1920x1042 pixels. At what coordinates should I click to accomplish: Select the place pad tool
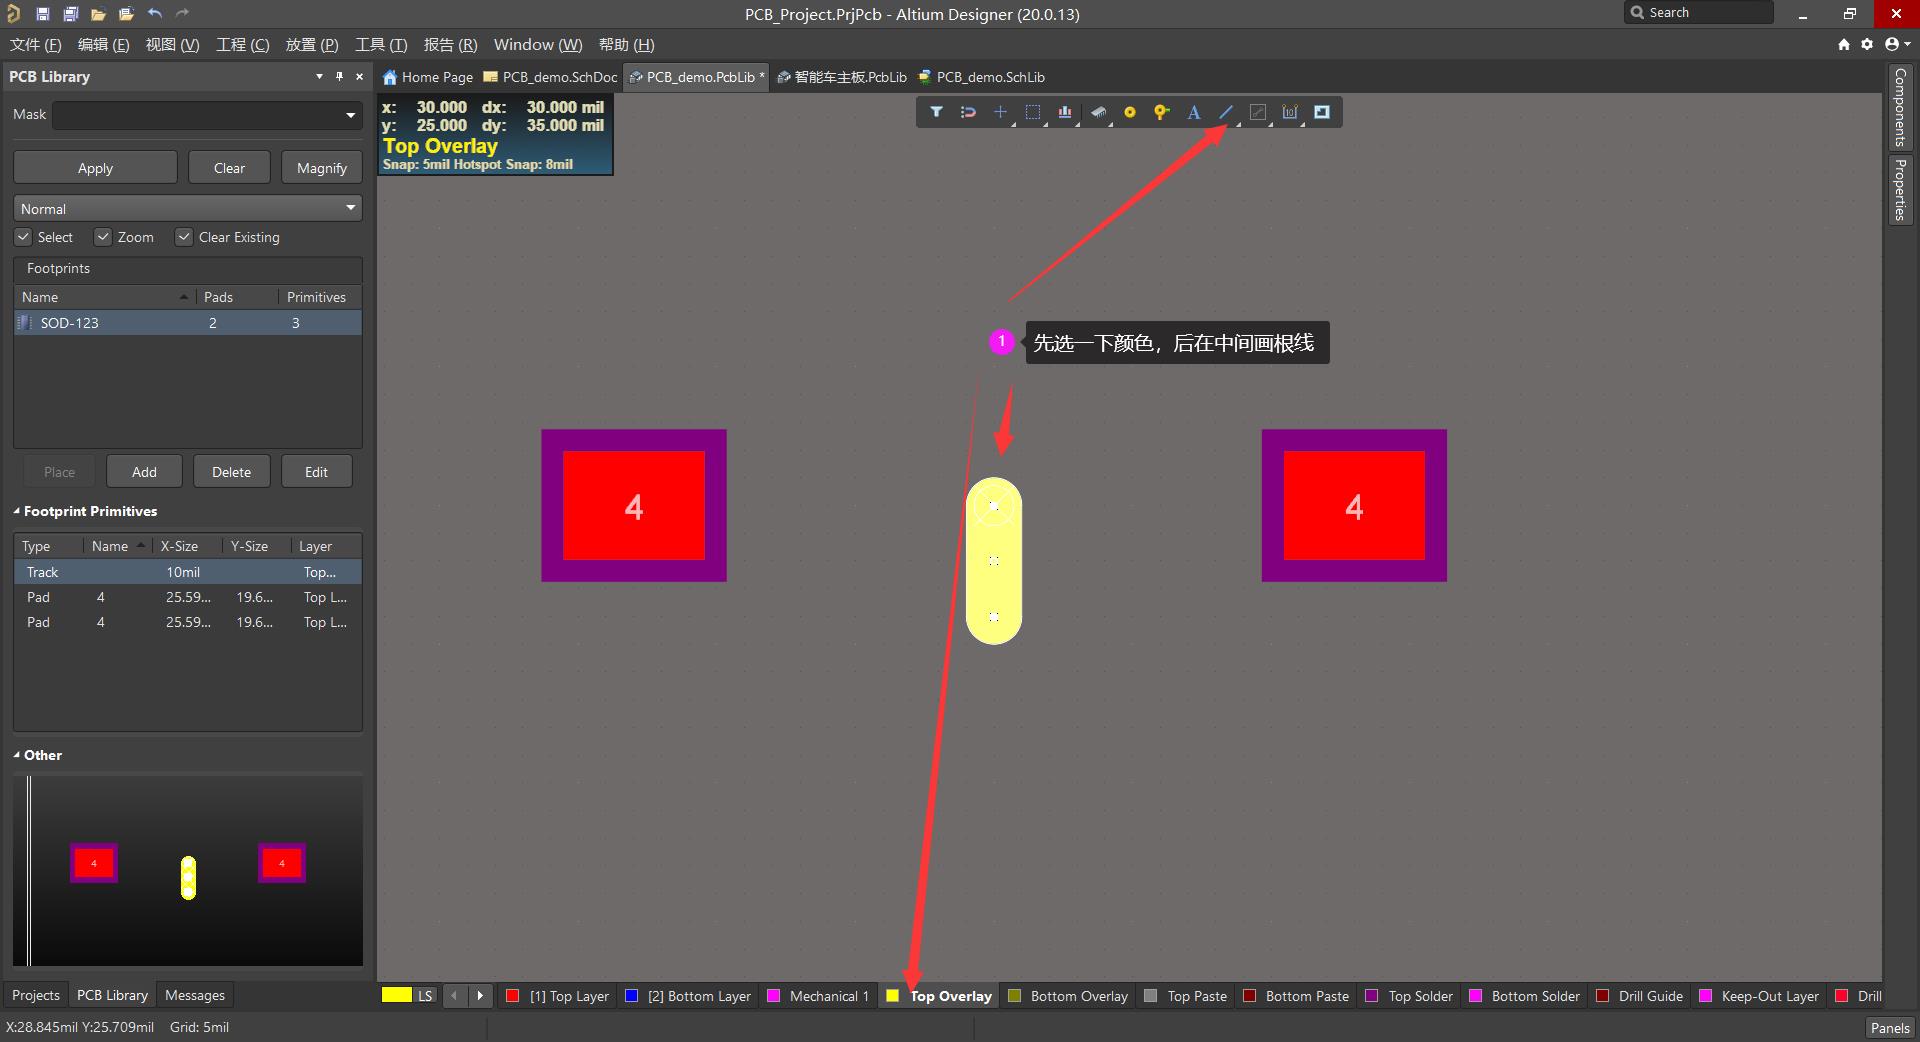pos(1130,112)
